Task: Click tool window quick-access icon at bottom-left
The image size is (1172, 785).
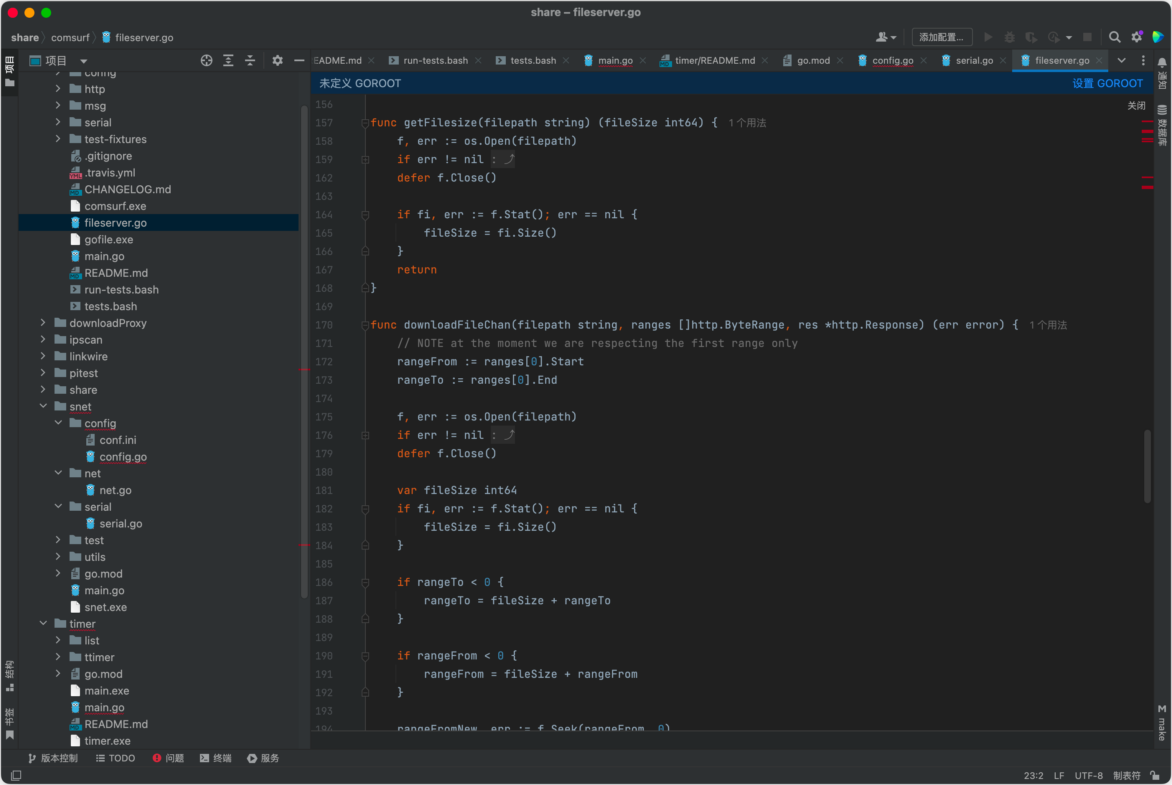Action: coord(16,775)
